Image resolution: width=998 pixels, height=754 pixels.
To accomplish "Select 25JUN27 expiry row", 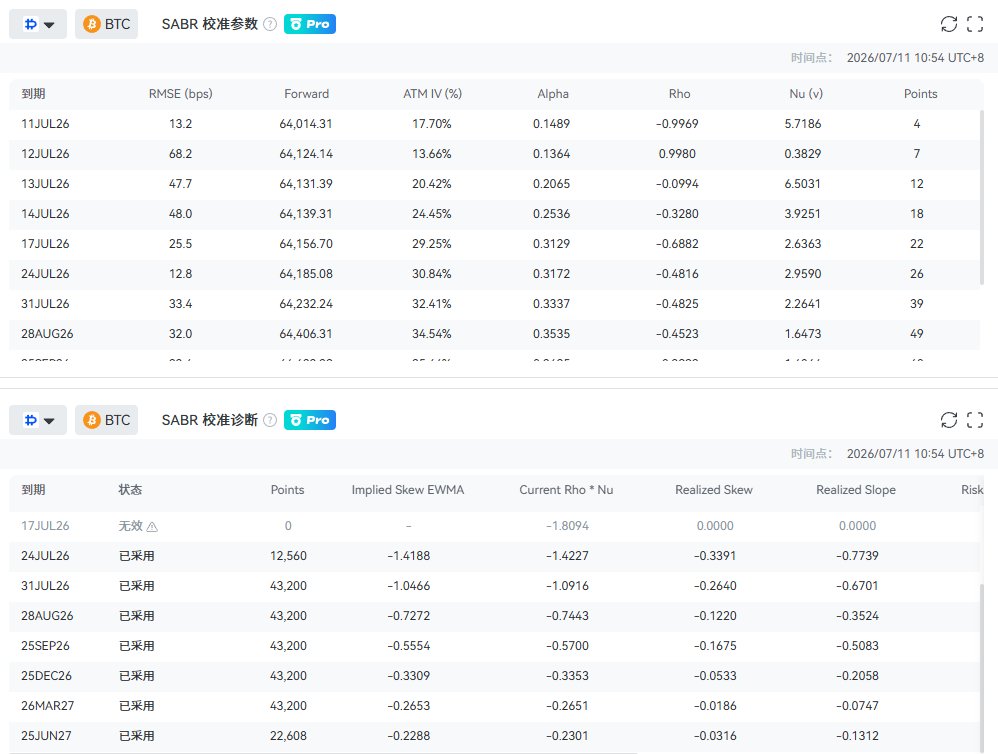I will (494, 736).
